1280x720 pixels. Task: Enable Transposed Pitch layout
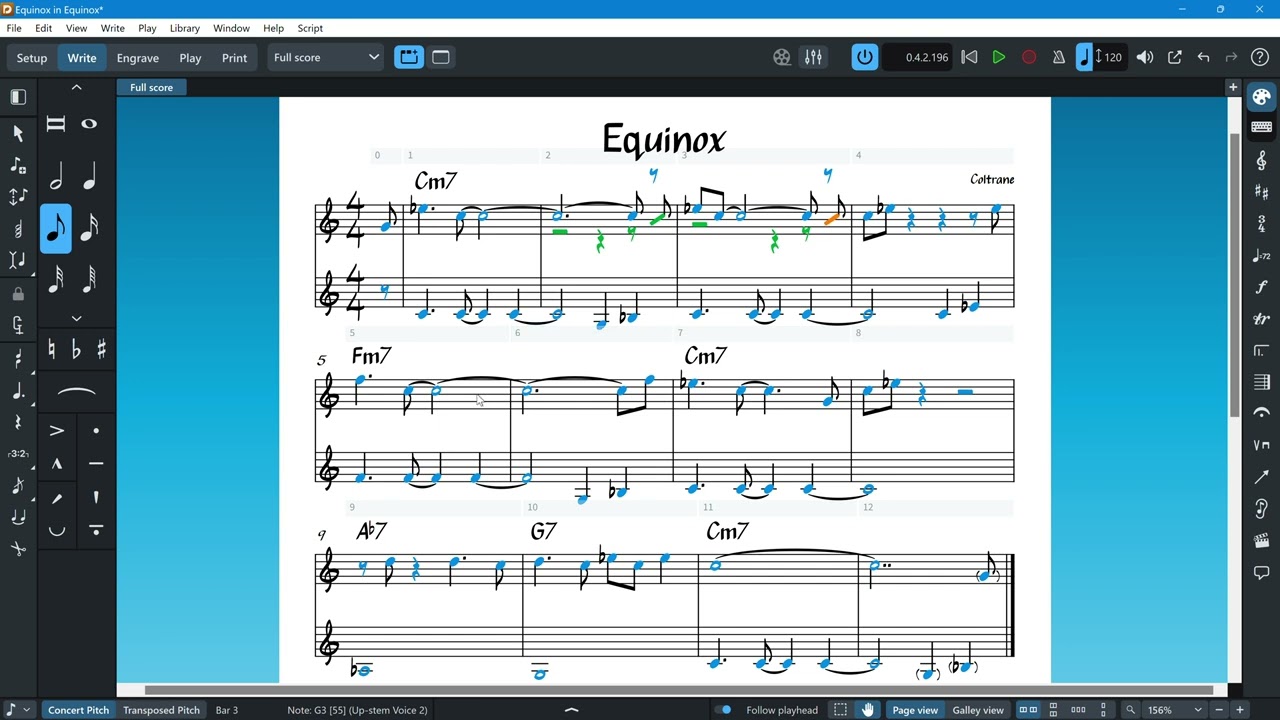coord(162,710)
